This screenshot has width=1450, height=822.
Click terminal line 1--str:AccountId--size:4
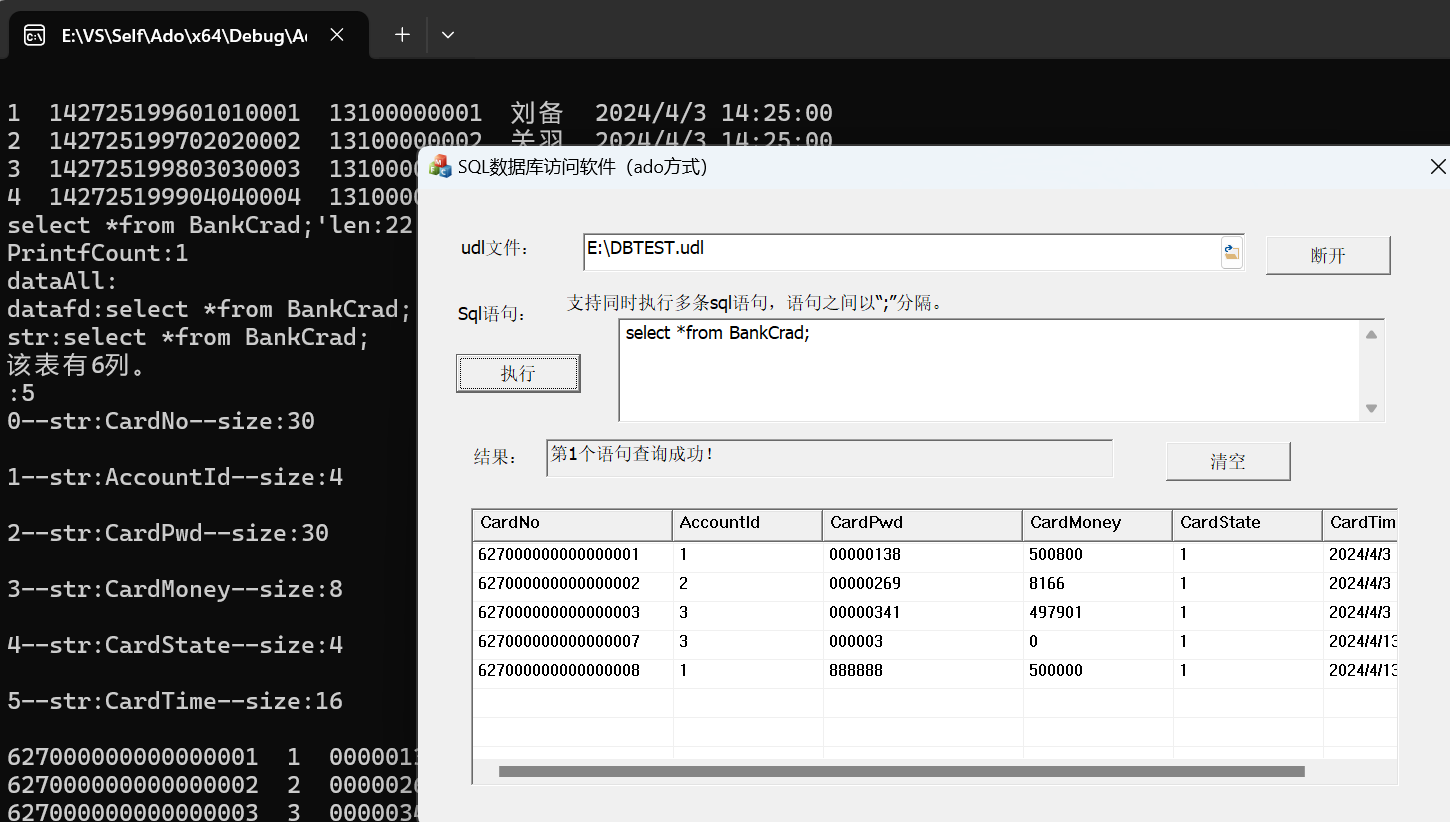click(x=175, y=477)
